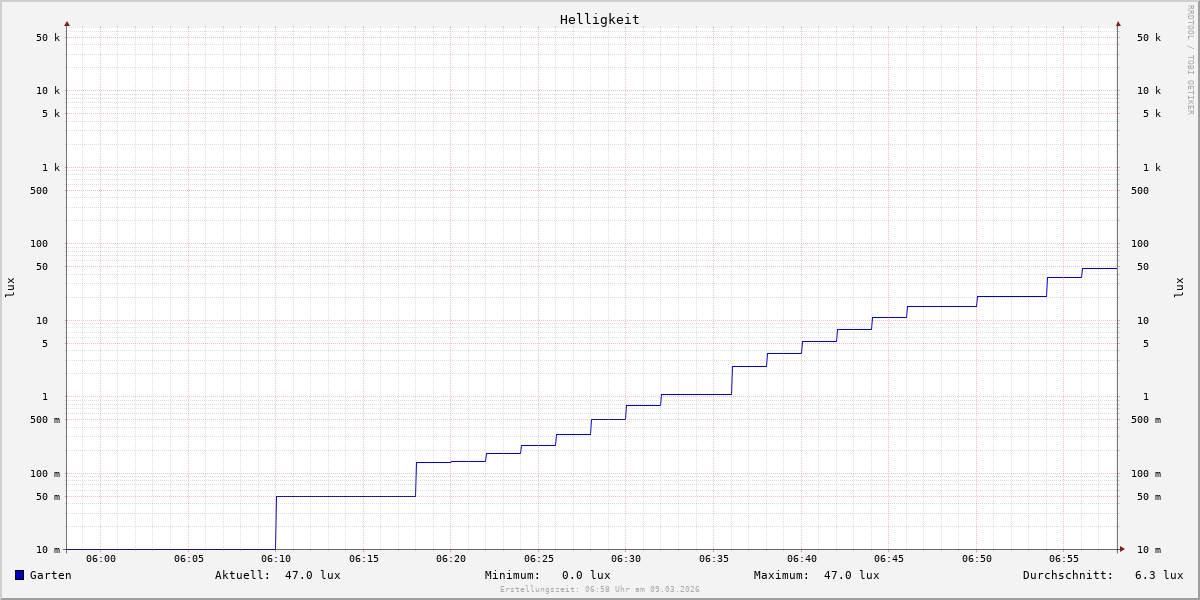Image resolution: width=1200 pixels, height=600 pixels.
Task: Select the Maximum 47.0 lux value
Action: [851, 575]
